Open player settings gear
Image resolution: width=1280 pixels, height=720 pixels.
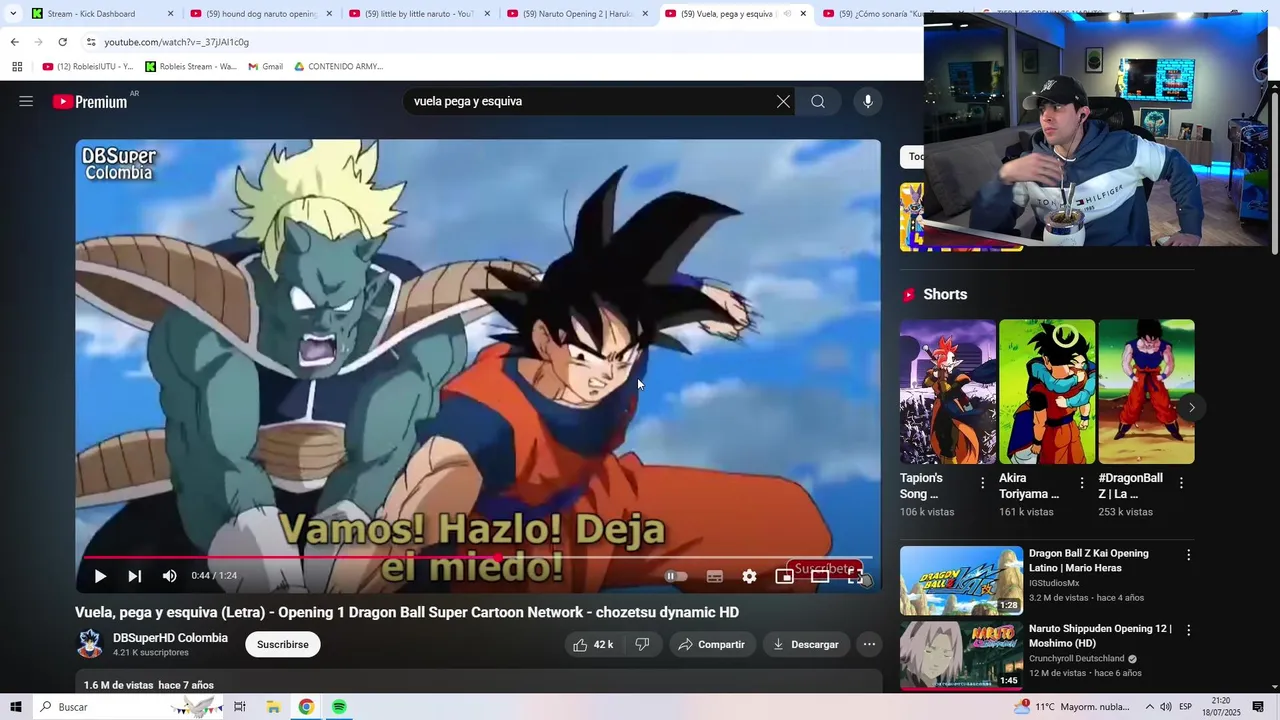click(x=749, y=576)
